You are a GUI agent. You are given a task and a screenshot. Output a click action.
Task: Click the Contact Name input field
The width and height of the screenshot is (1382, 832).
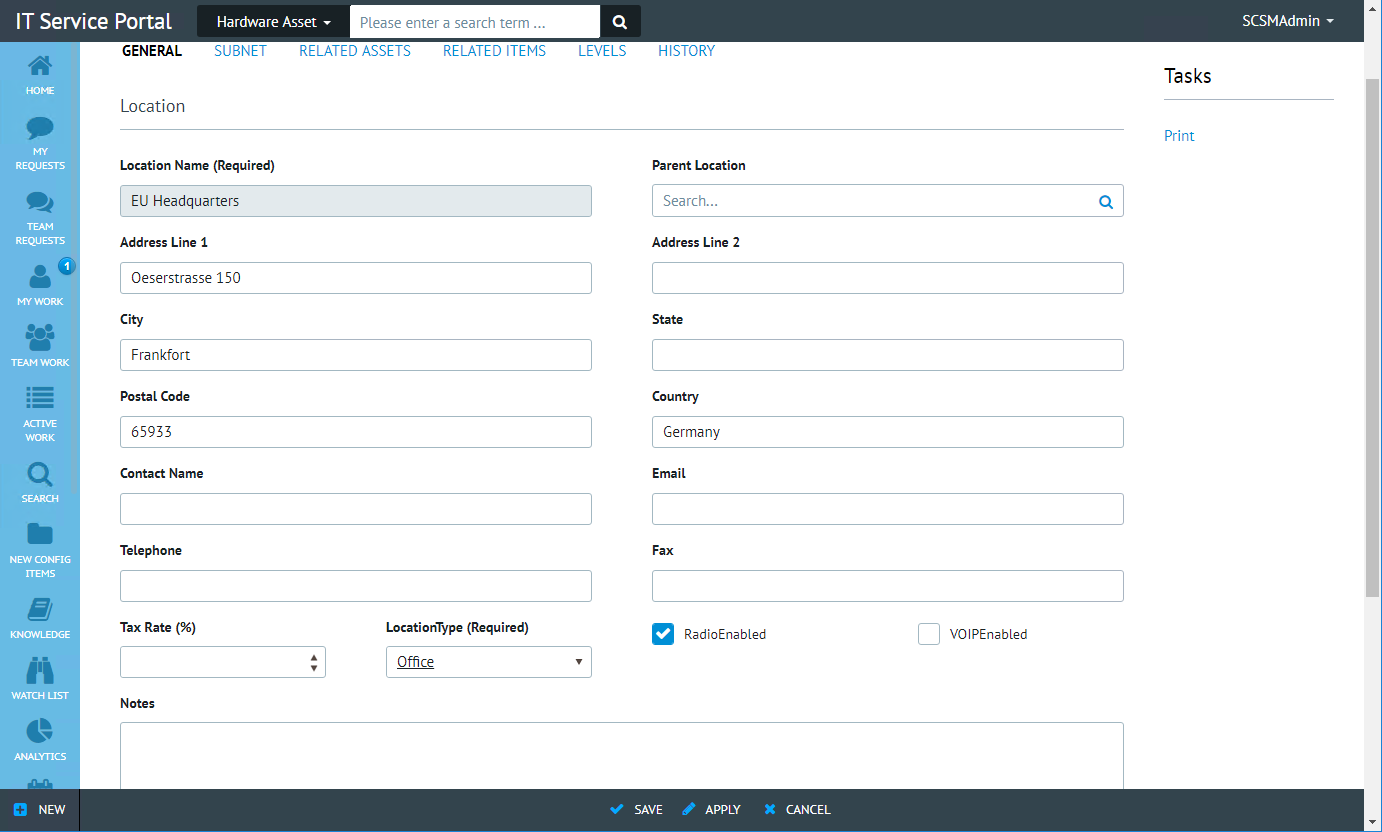pyautogui.click(x=356, y=509)
